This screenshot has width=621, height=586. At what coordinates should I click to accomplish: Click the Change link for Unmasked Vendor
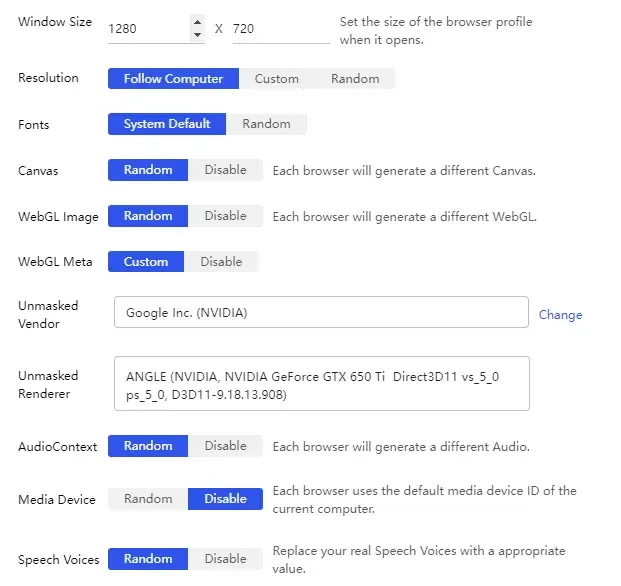(560, 315)
